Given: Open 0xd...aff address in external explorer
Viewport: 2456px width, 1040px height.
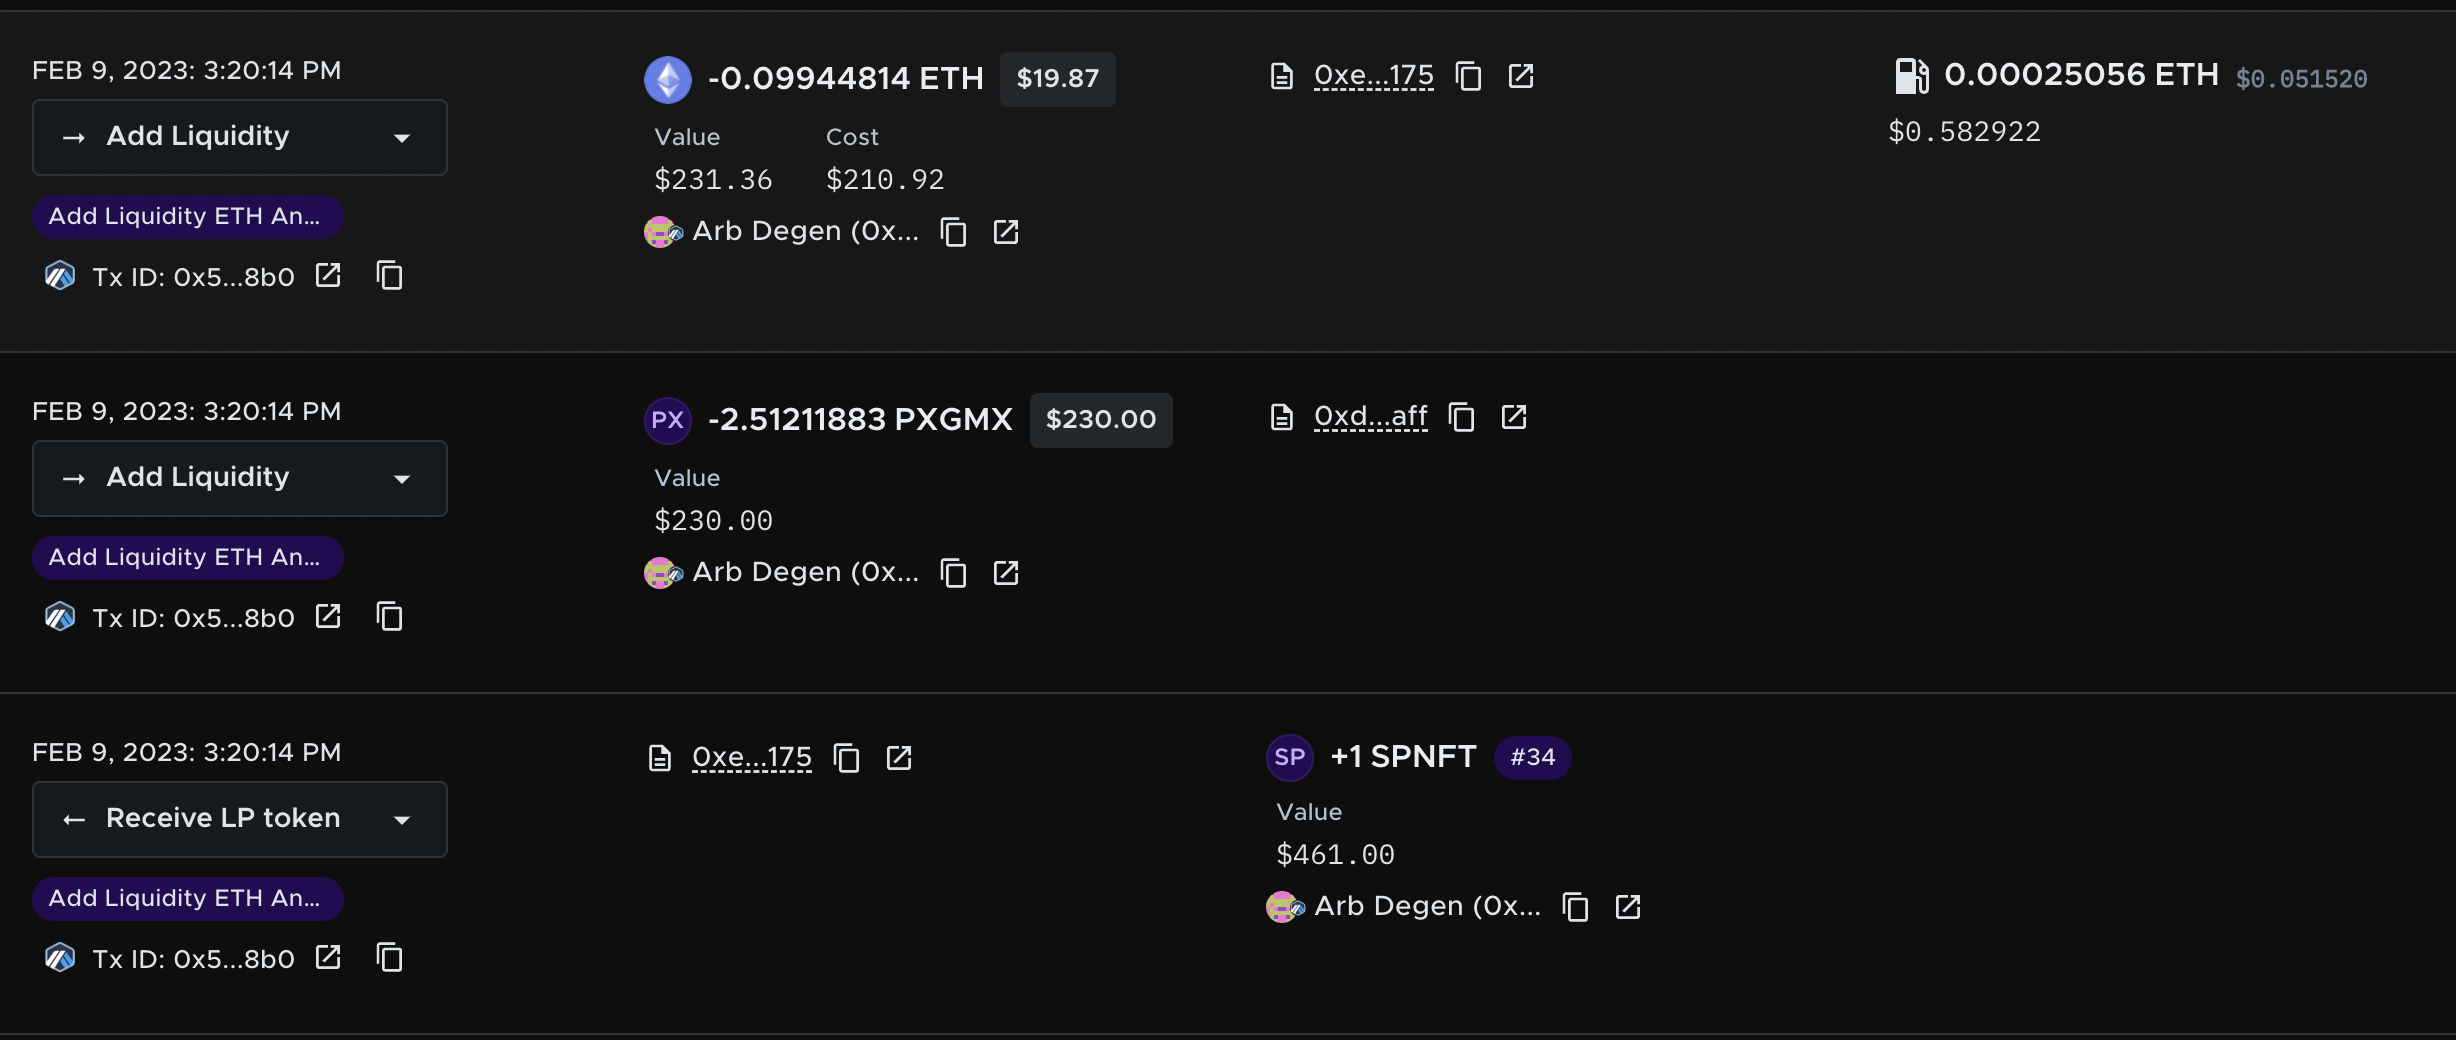Looking at the screenshot, I should point(1514,417).
